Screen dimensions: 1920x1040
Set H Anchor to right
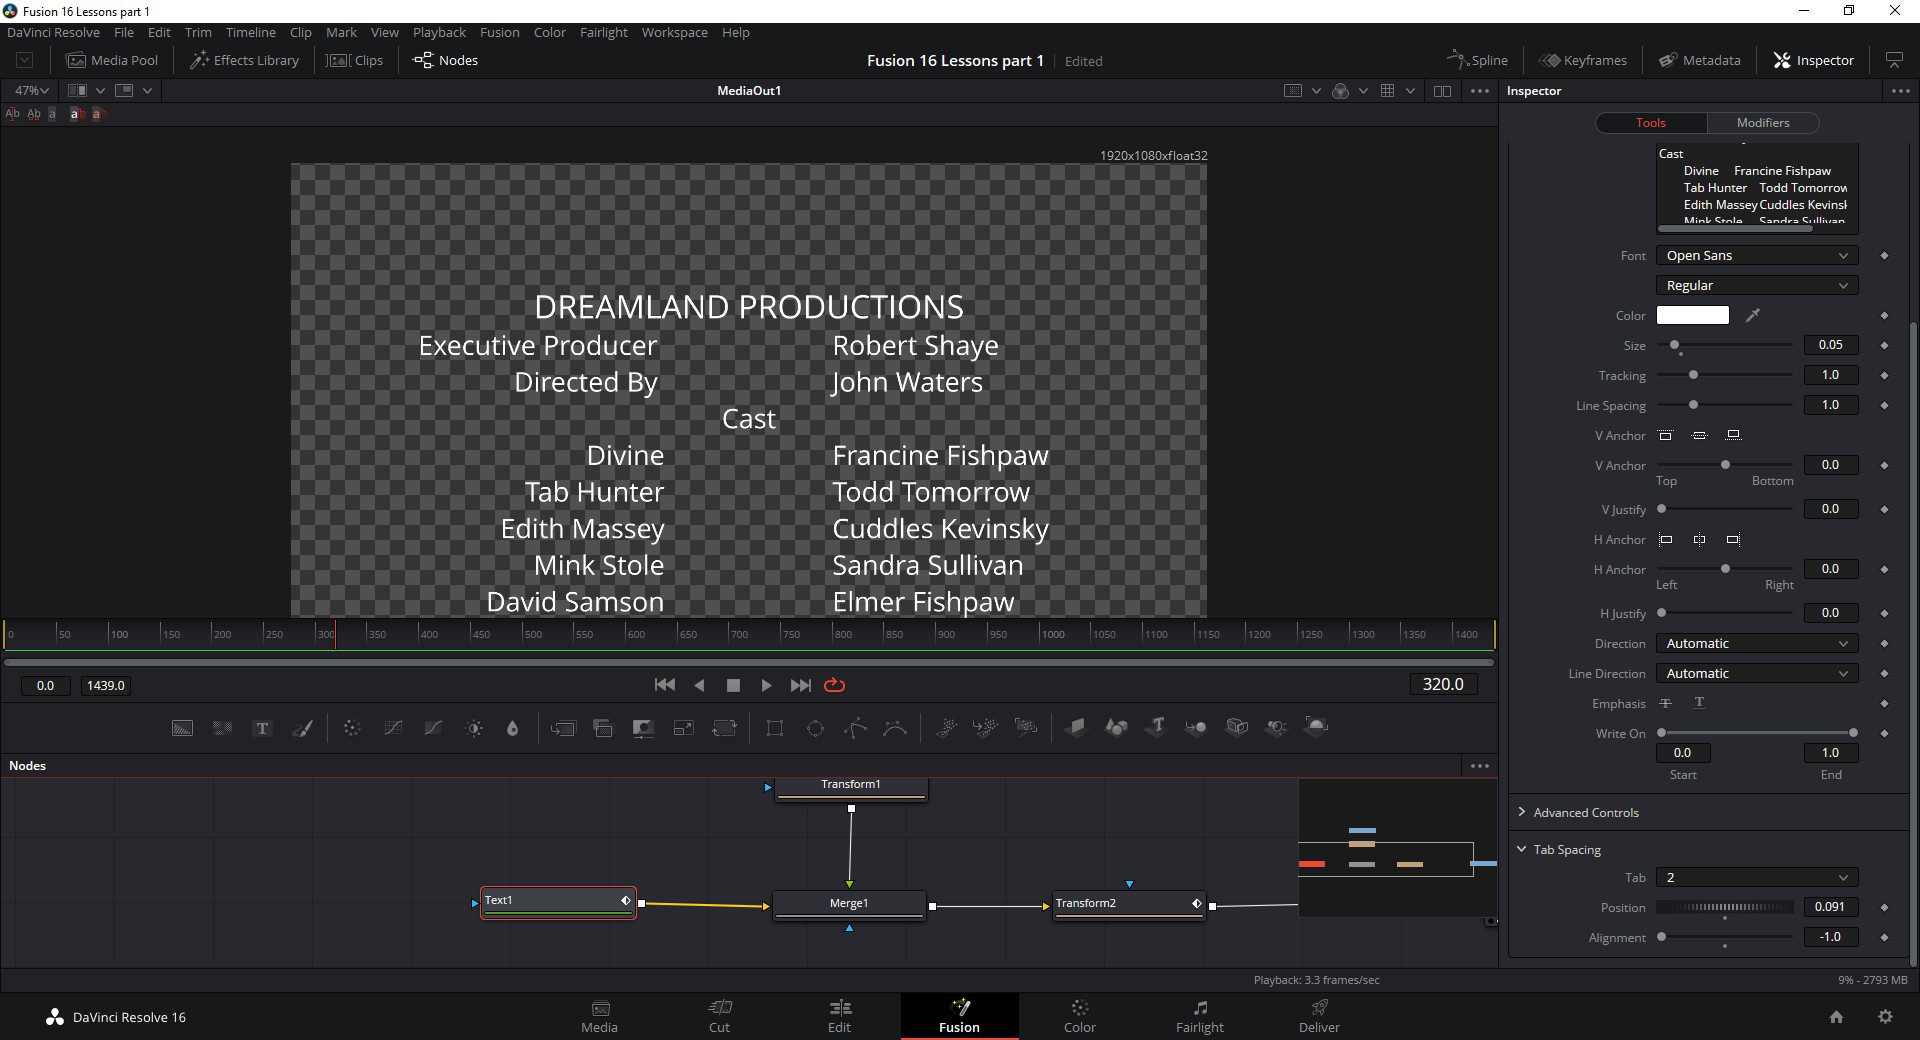tap(1733, 539)
